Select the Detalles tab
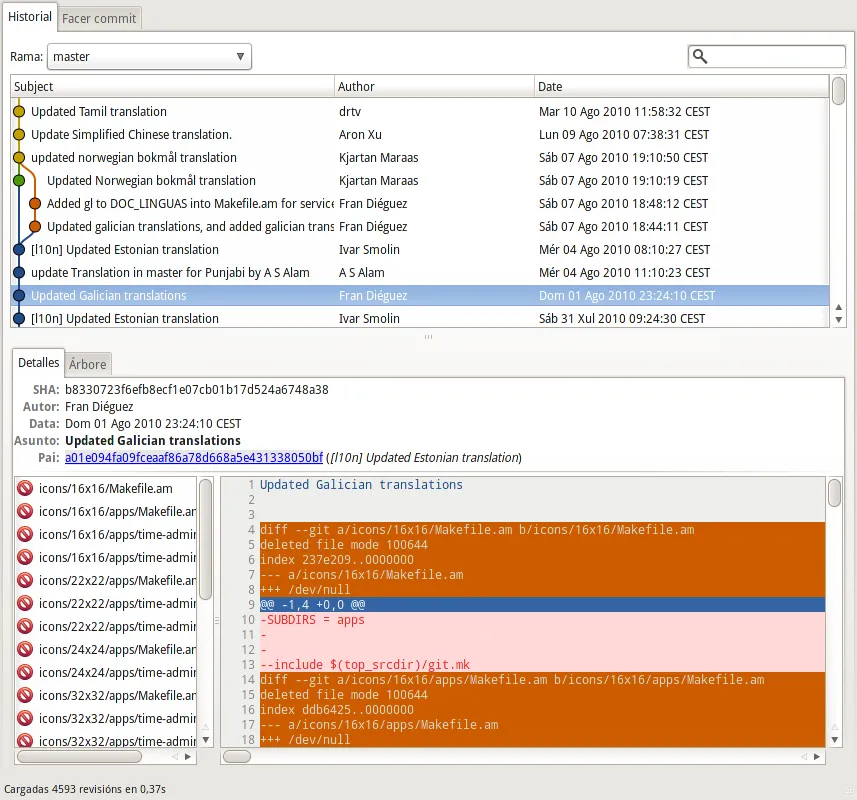The height and width of the screenshot is (800, 857). coord(38,363)
